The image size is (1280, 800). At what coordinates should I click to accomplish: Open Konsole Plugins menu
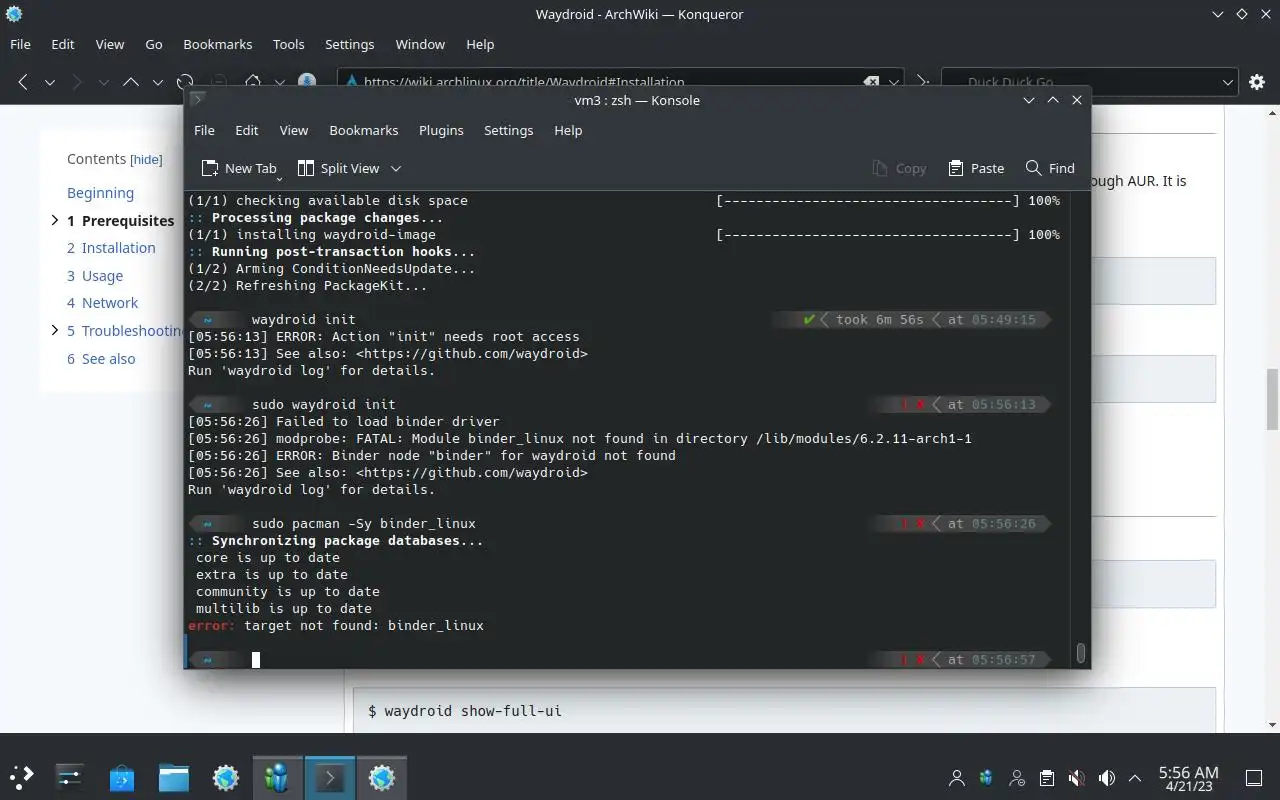[441, 130]
